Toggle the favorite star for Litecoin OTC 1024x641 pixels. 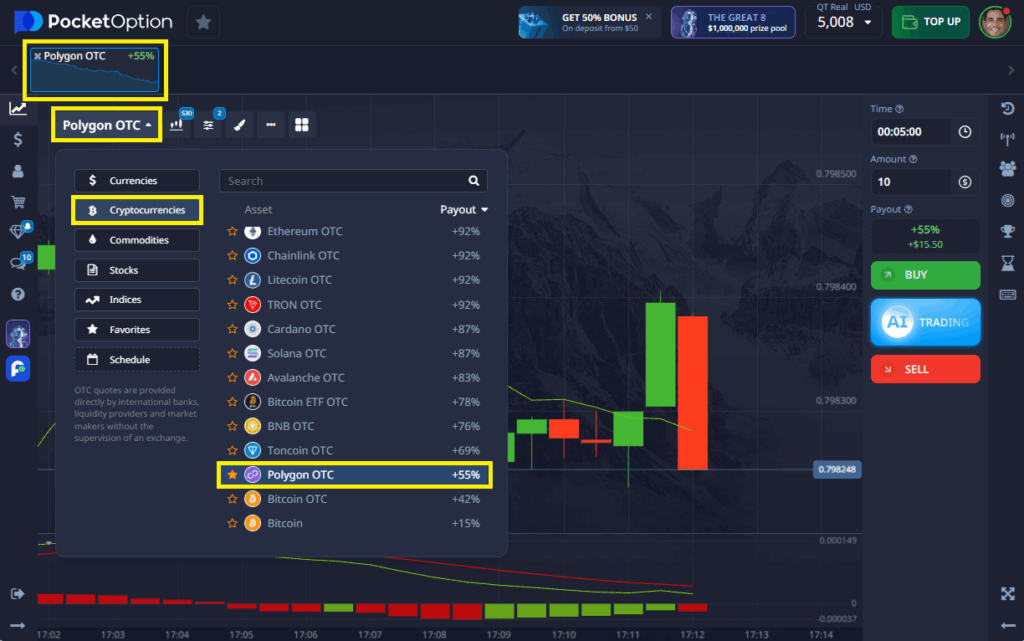click(x=230, y=280)
